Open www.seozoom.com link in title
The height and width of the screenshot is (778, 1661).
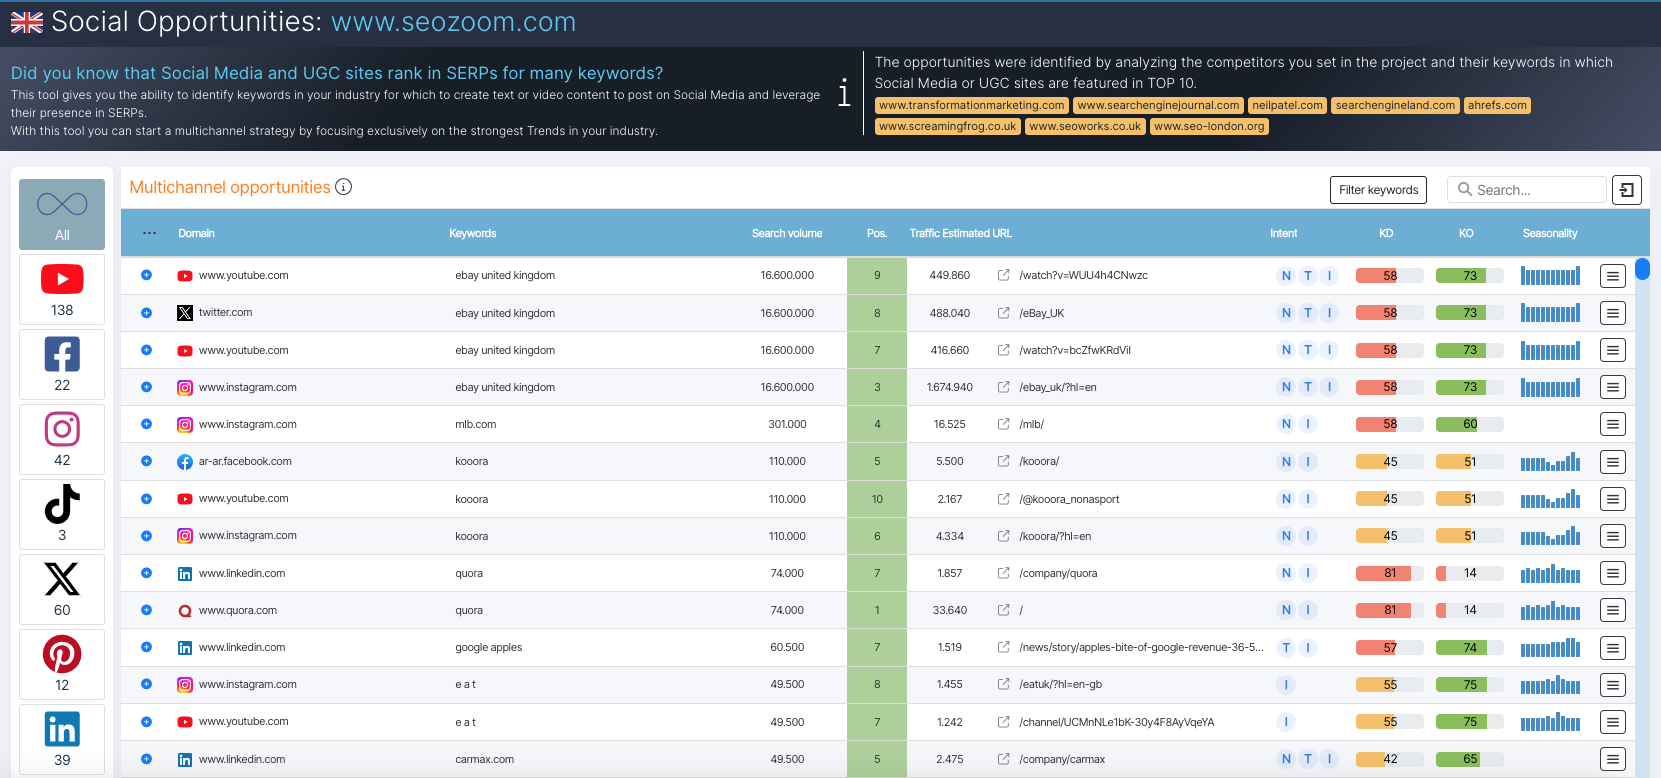(x=453, y=22)
